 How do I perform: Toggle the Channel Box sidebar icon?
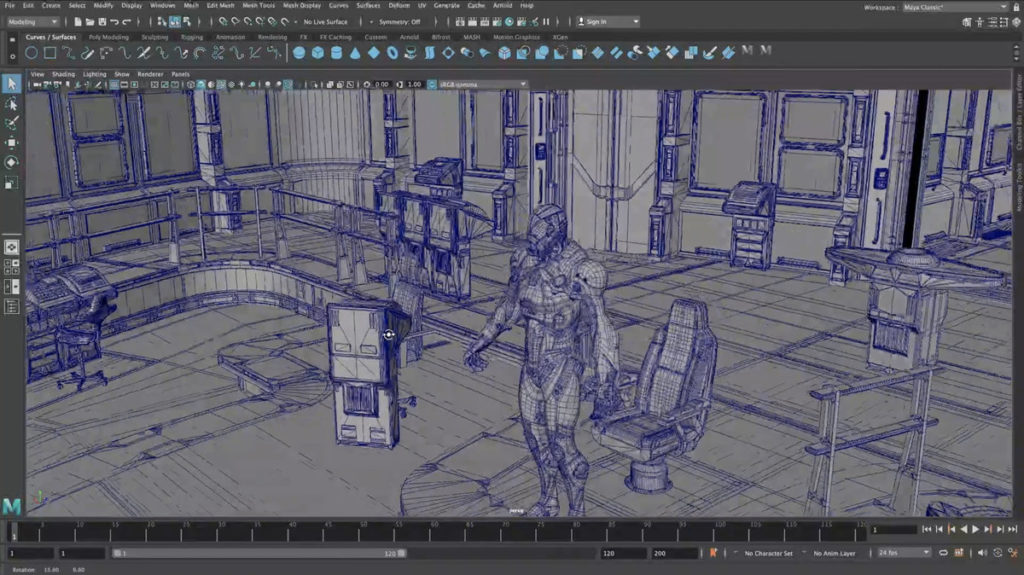[1016, 22]
